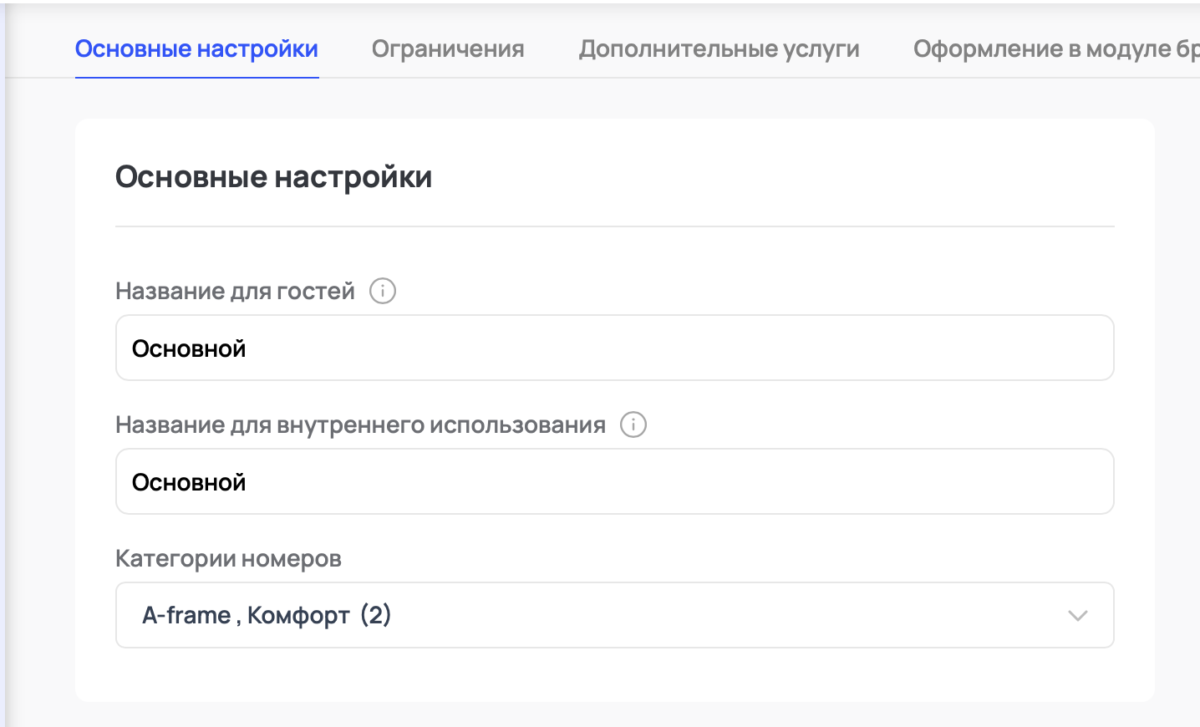
Task: Click the active Основные настройки tab
Action: tap(196, 47)
